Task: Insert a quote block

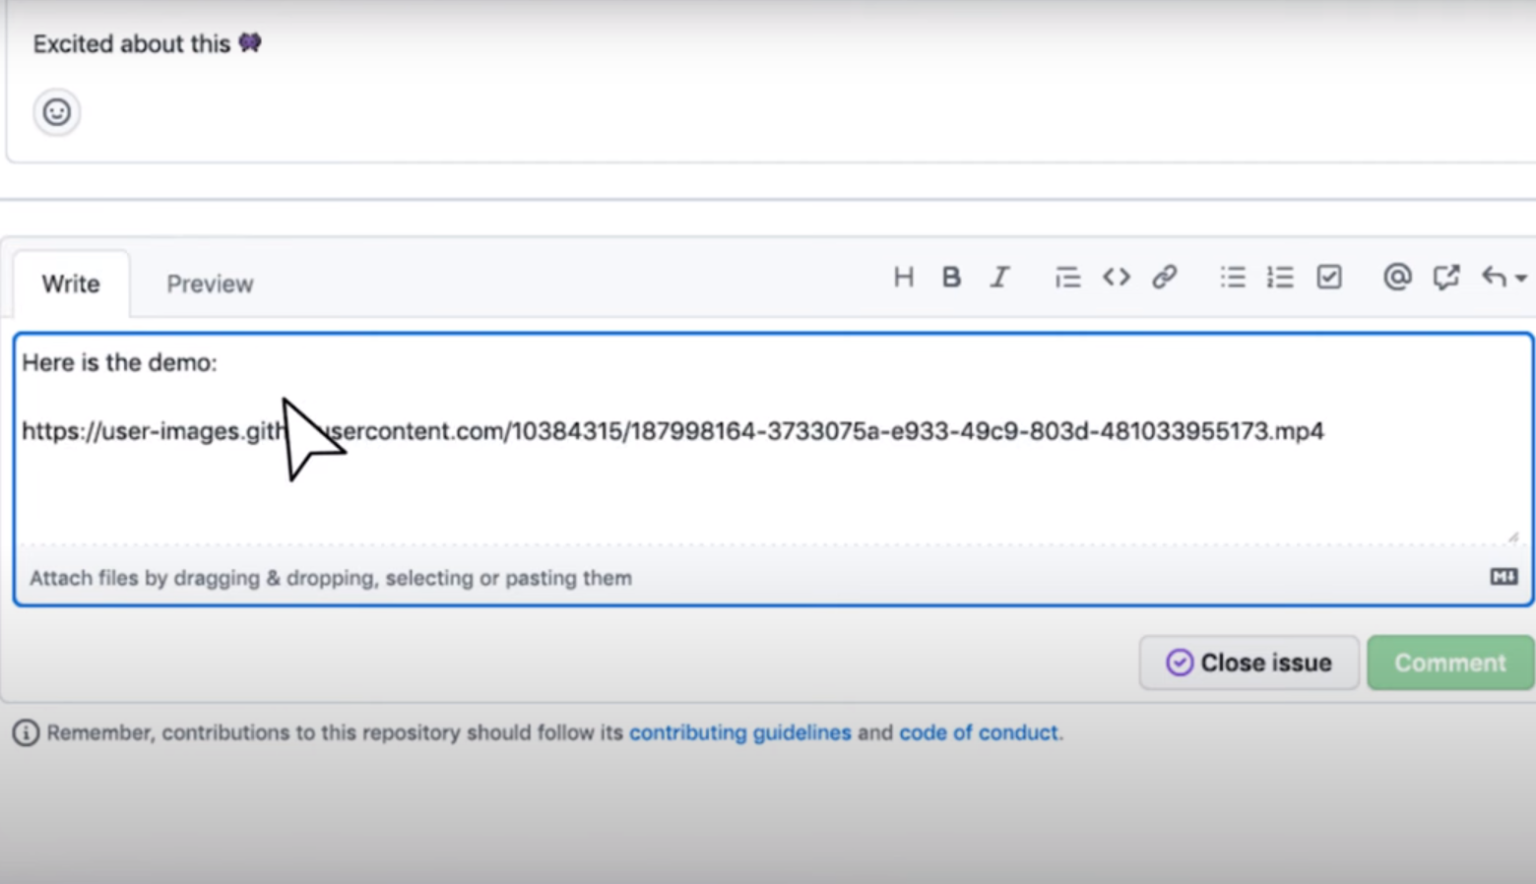Action: coord(1068,277)
